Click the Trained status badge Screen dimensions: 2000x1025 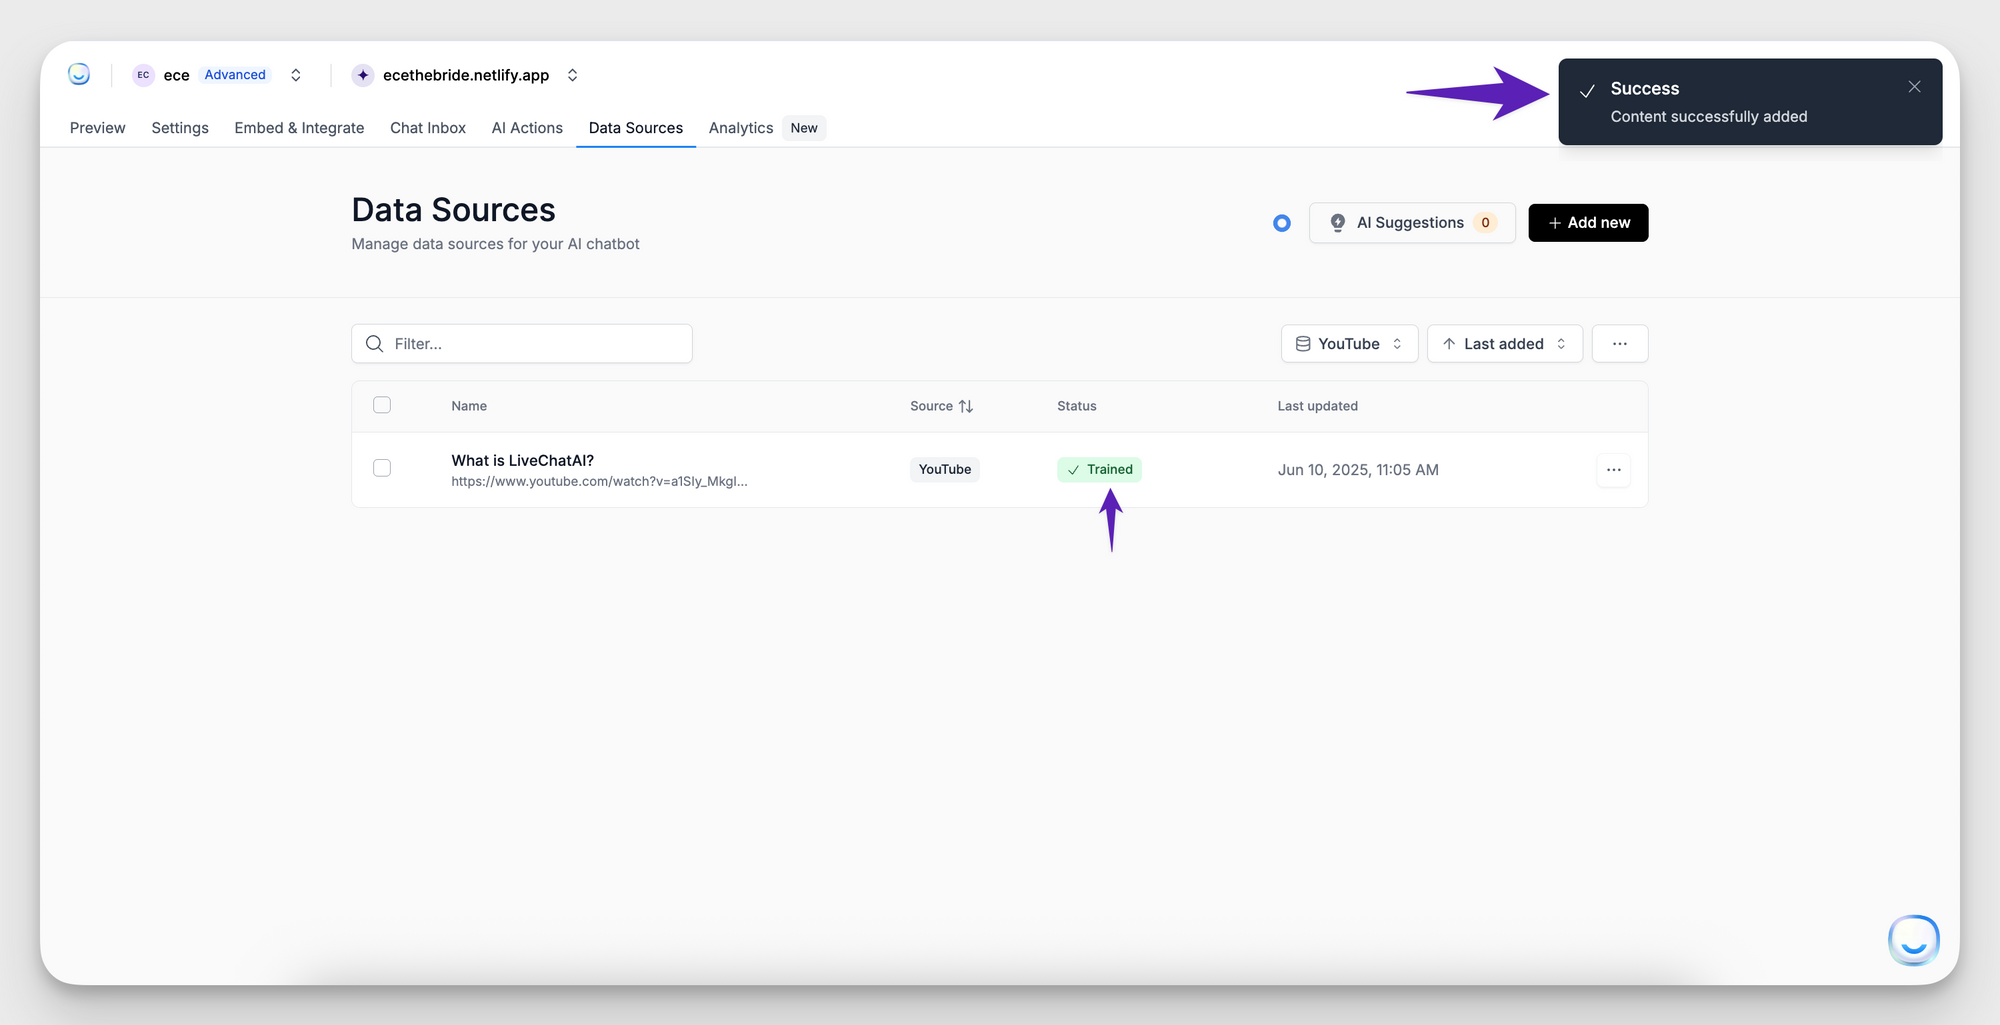pyautogui.click(x=1099, y=470)
